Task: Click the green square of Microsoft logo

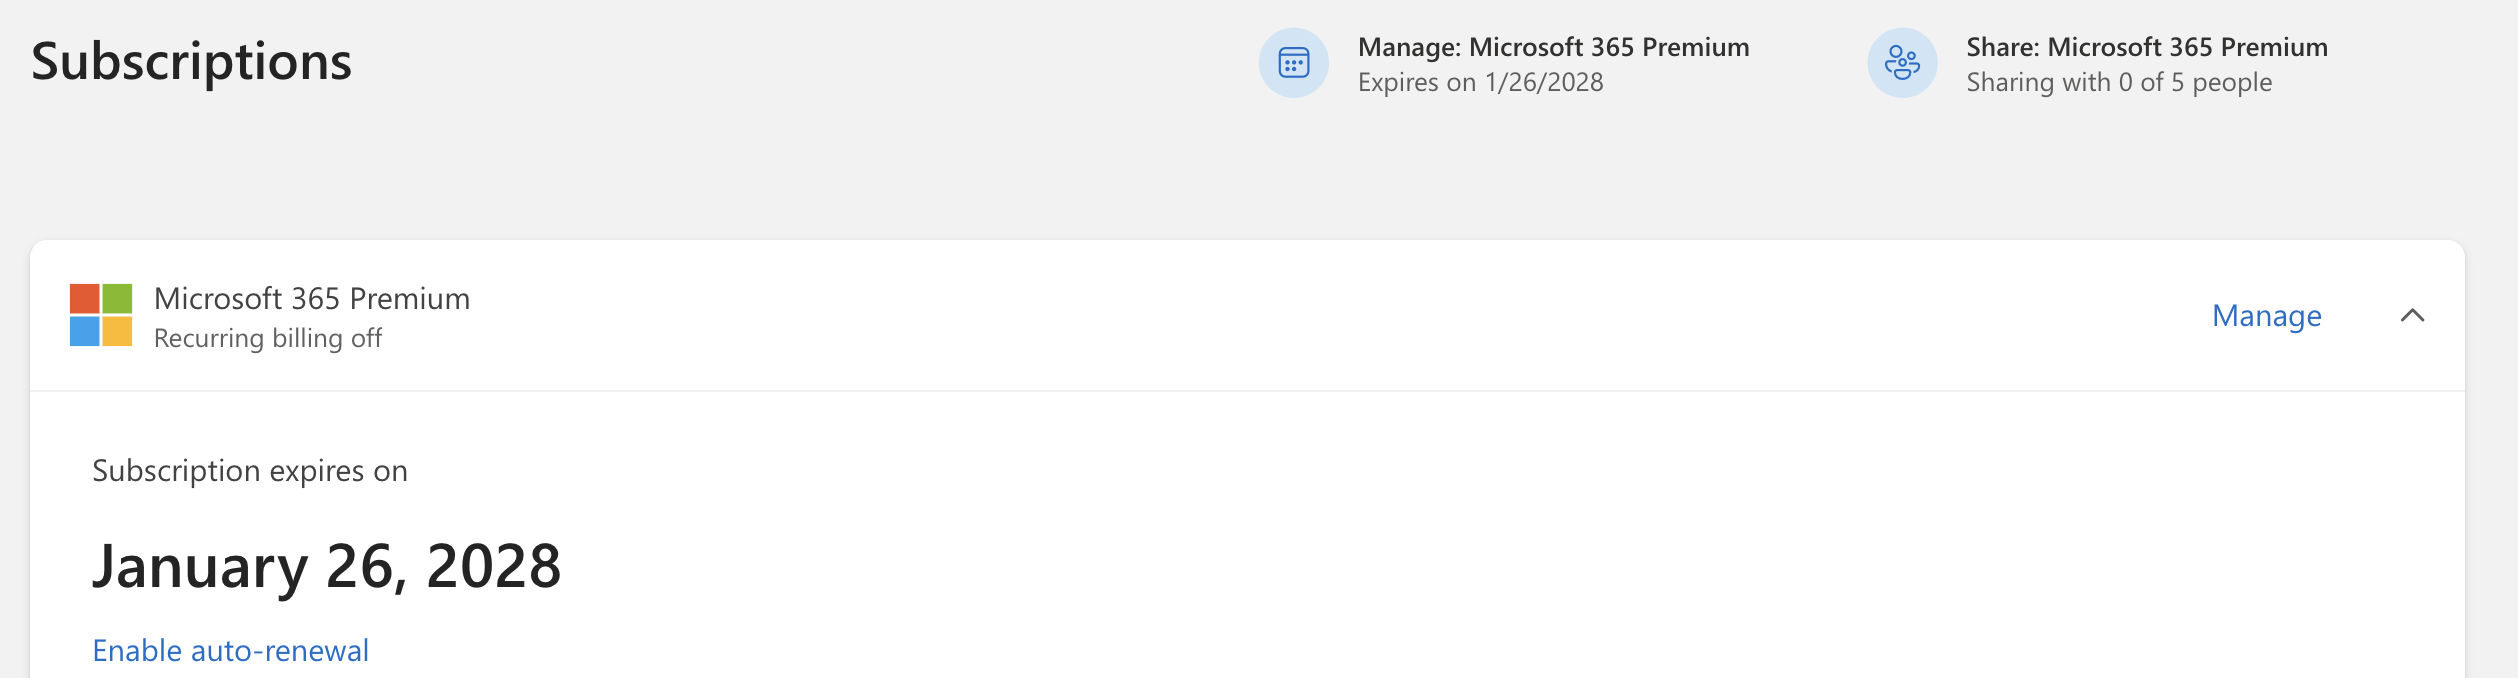Action: click(117, 298)
